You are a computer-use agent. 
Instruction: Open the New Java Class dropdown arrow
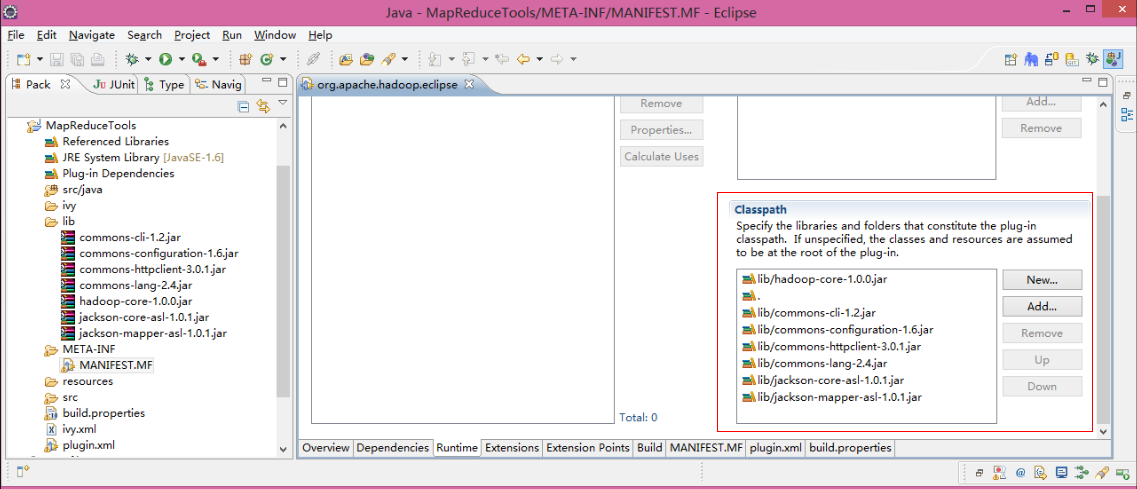tap(283, 59)
